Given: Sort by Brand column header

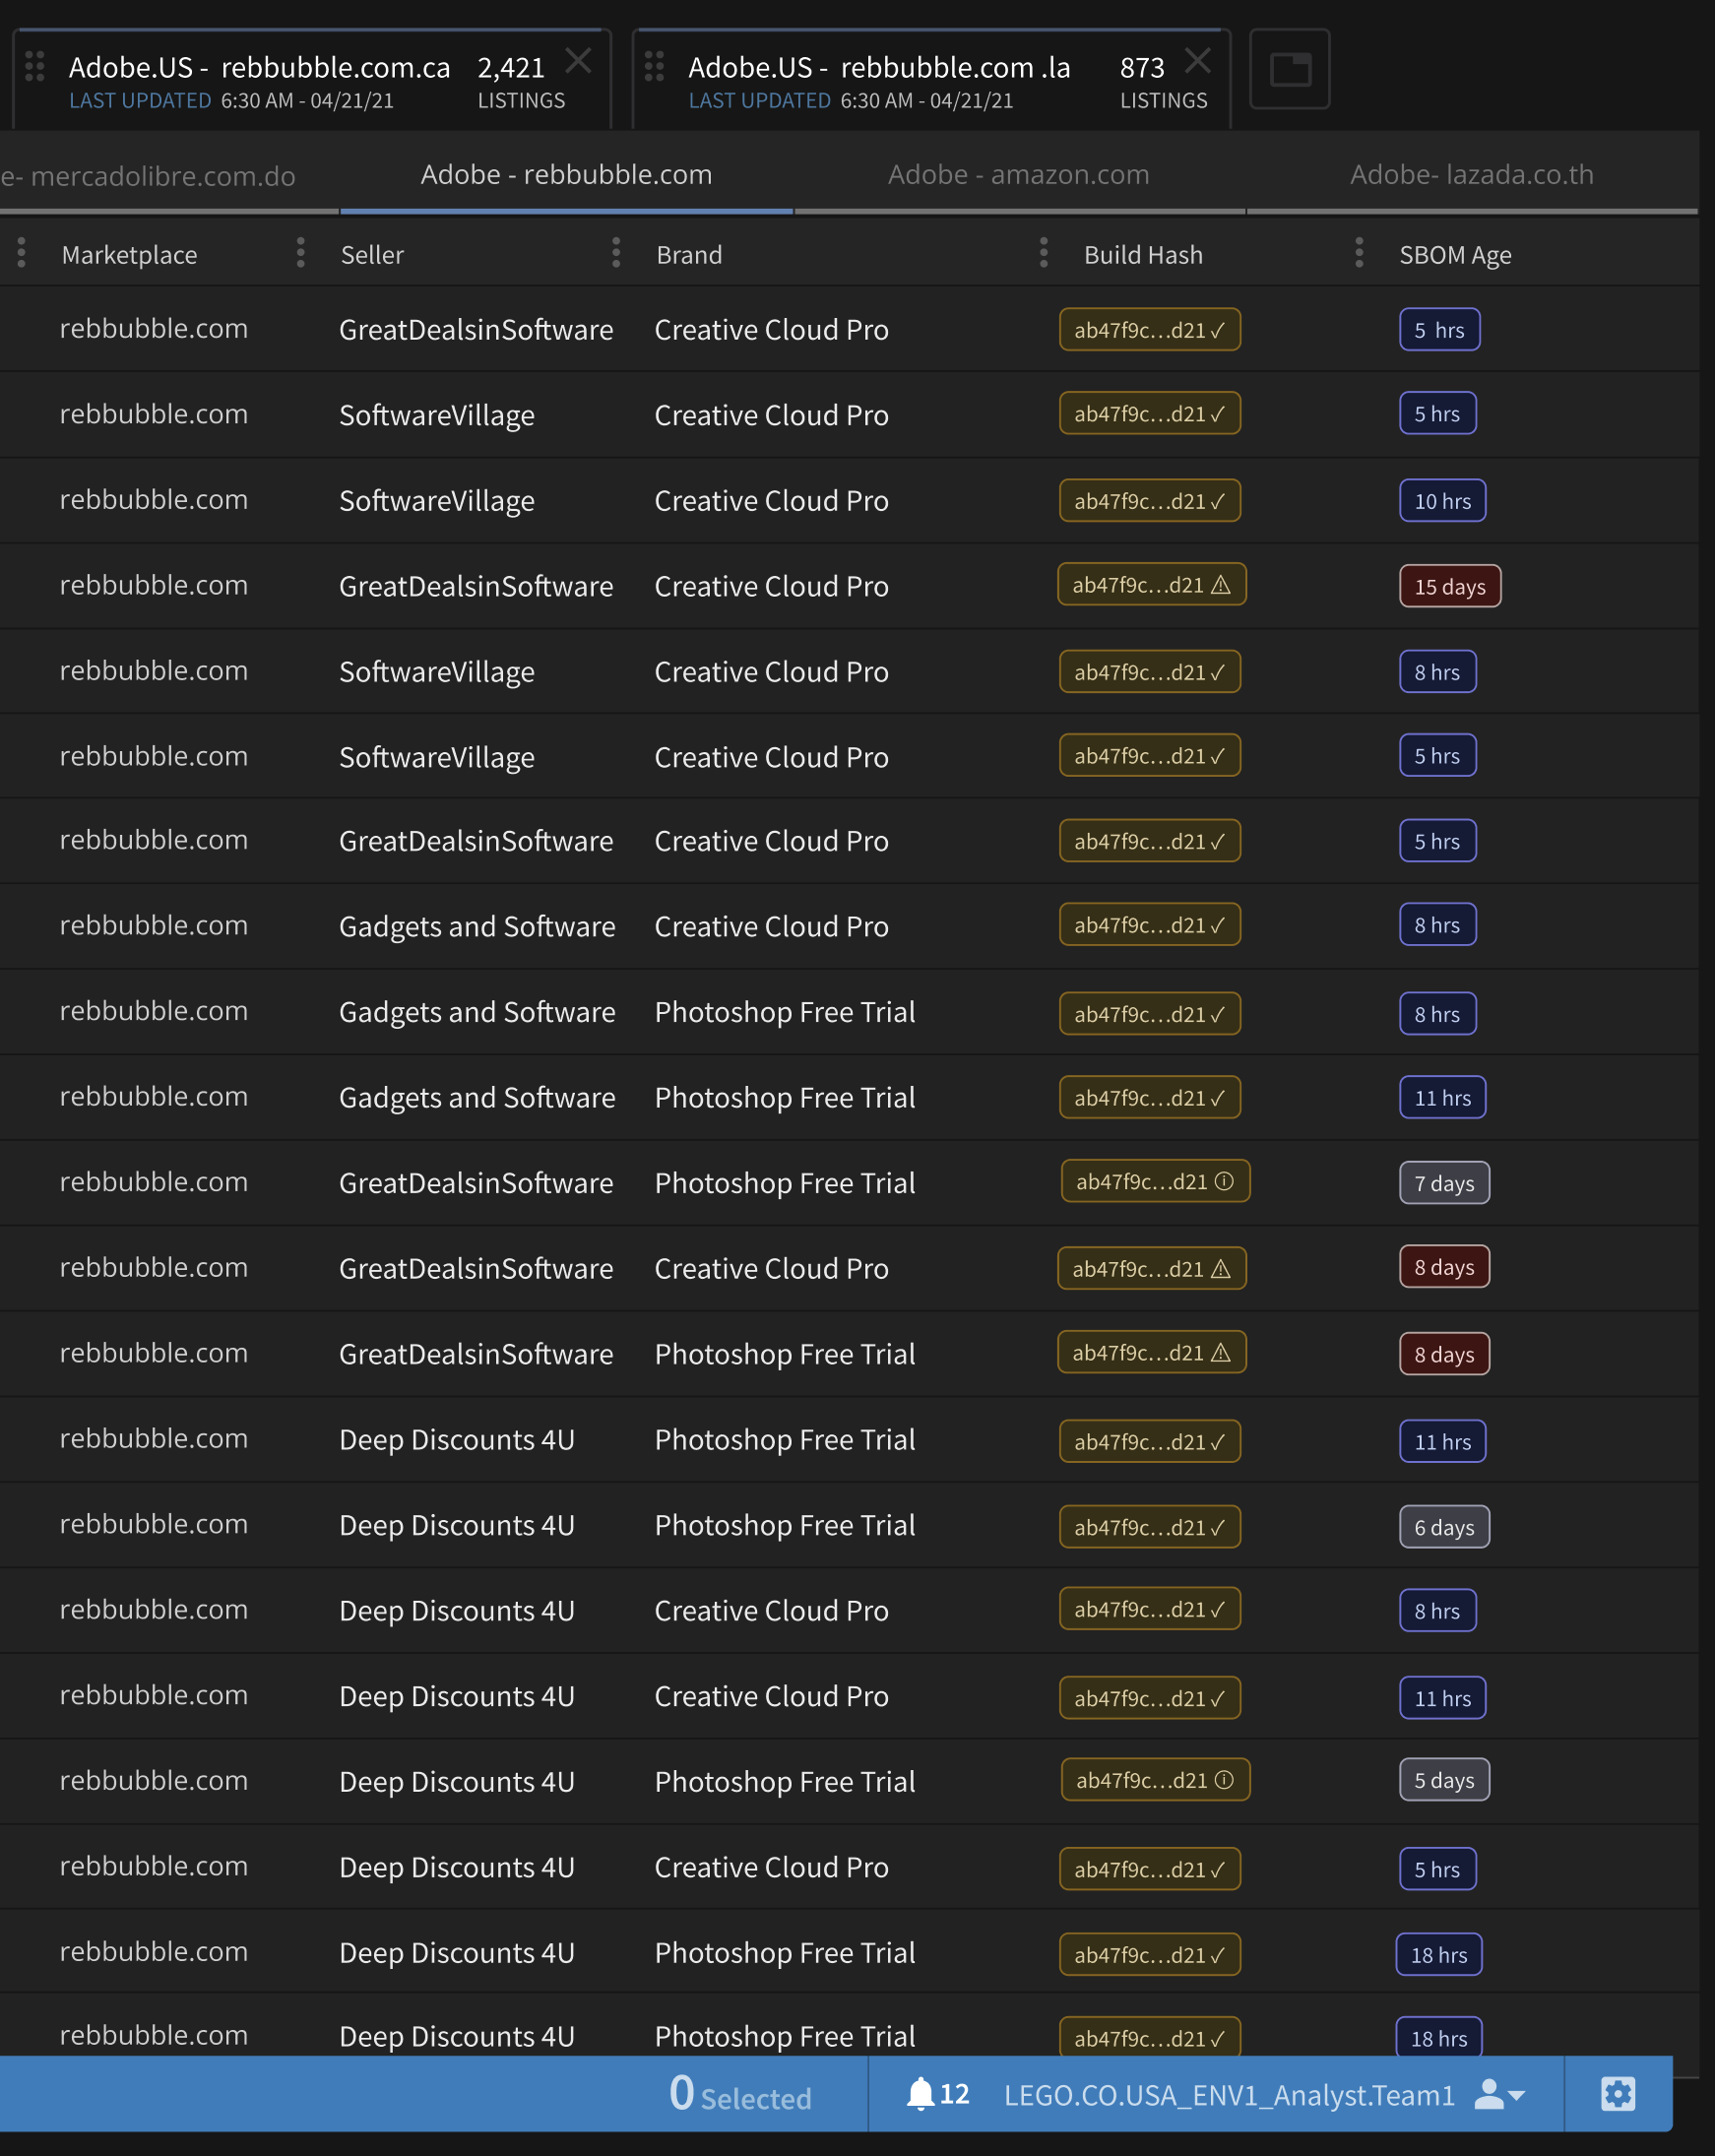Looking at the screenshot, I should point(689,255).
